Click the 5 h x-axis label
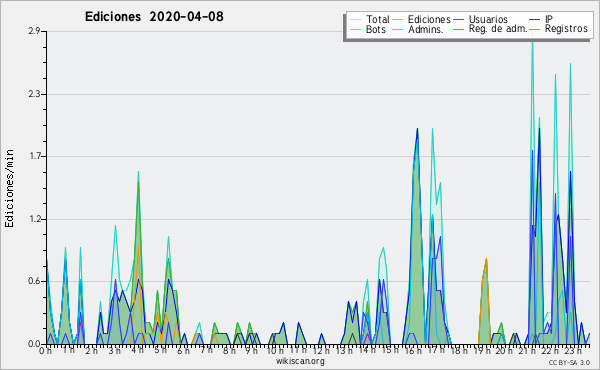The width and height of the screenshot is (600, 370). coord(160,350)
